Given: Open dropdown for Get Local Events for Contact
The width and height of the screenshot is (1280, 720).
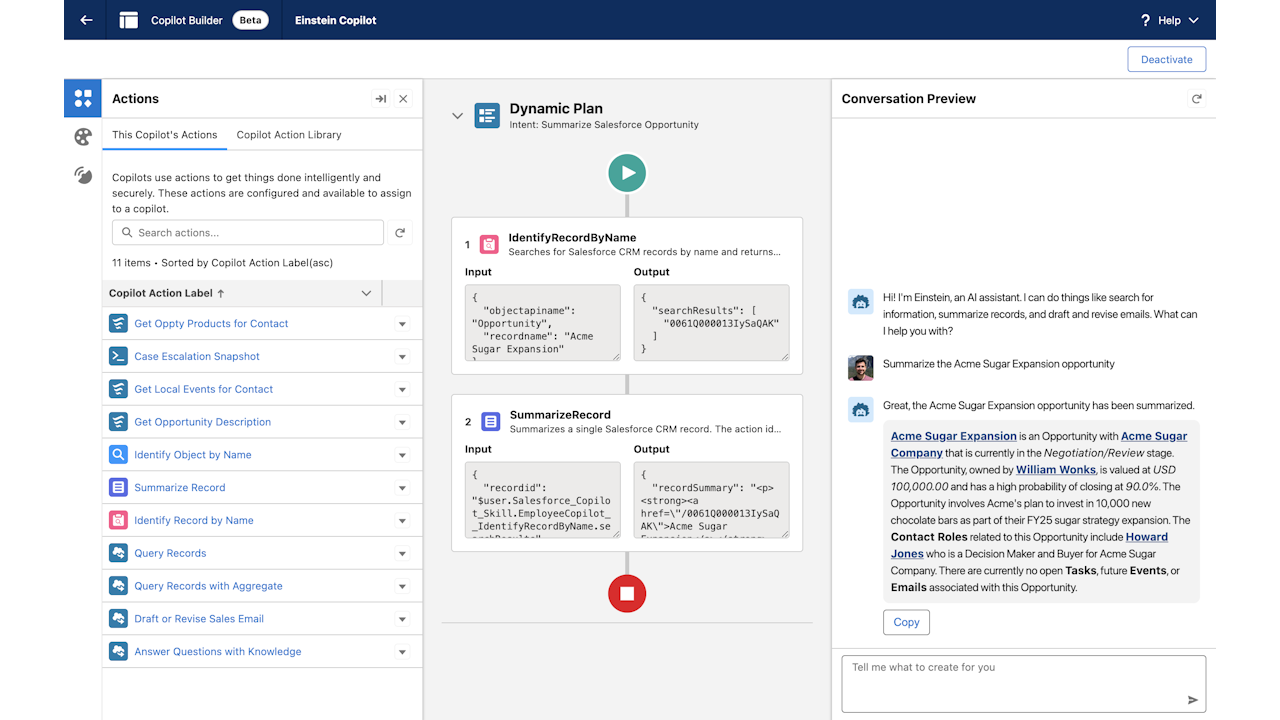Looking at the screenshot, I should pos(402,390).
